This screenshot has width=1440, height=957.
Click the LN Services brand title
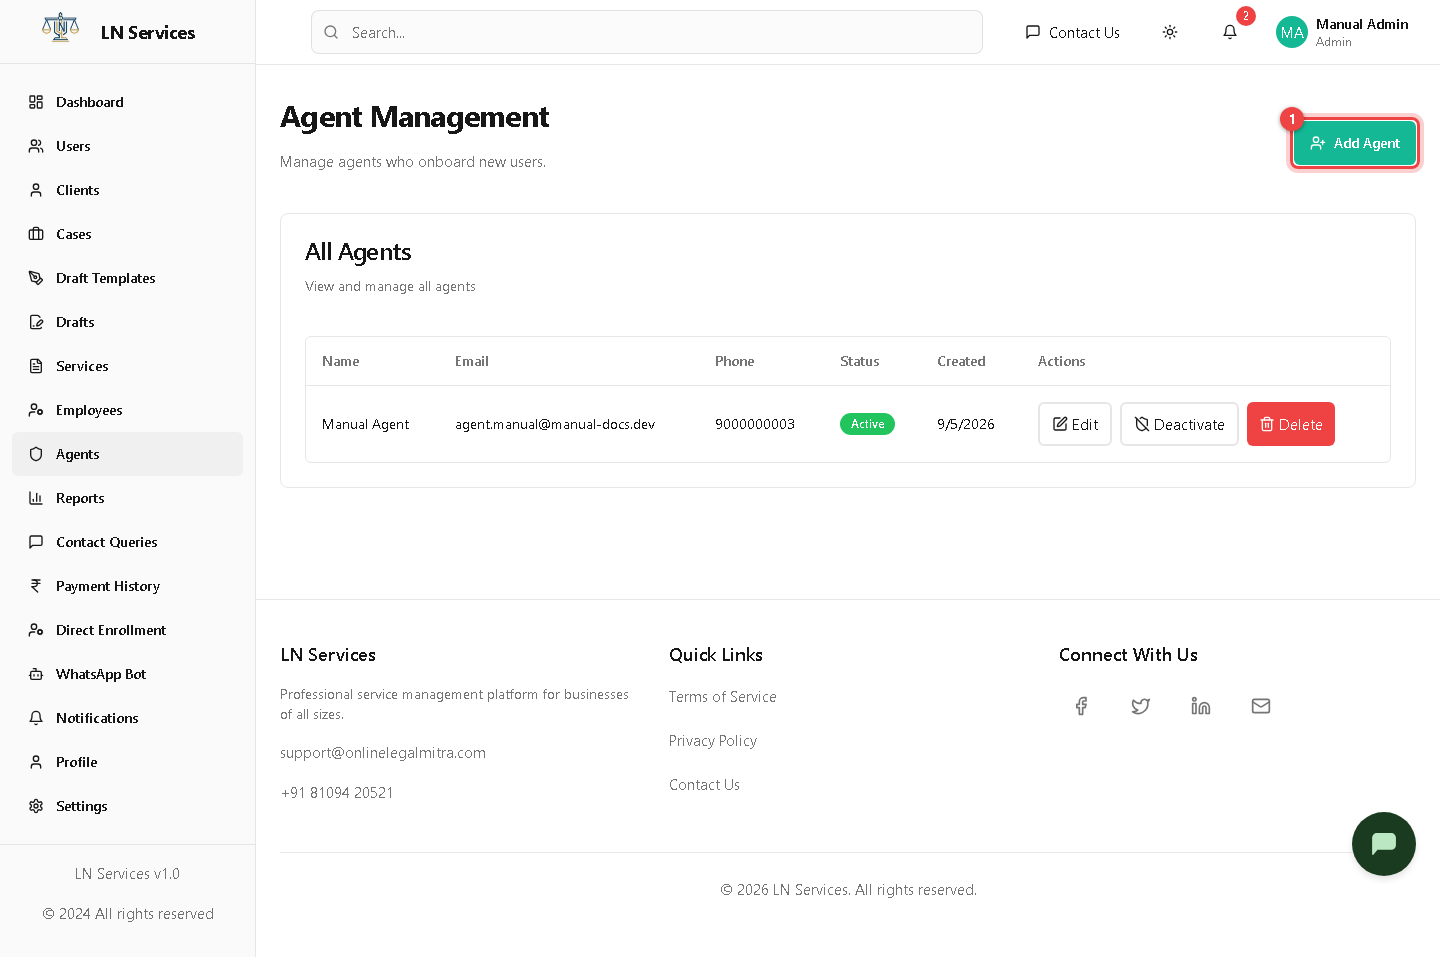tap(148, 32)
